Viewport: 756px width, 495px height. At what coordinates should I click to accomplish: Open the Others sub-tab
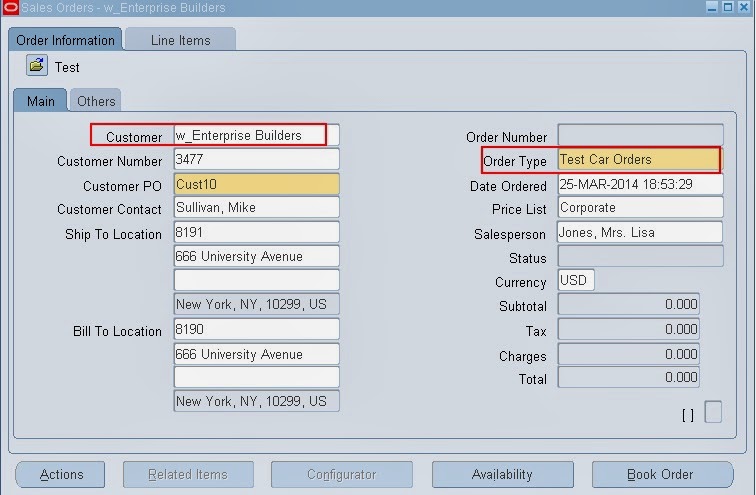pyautogui.click(x=96, y=101)
